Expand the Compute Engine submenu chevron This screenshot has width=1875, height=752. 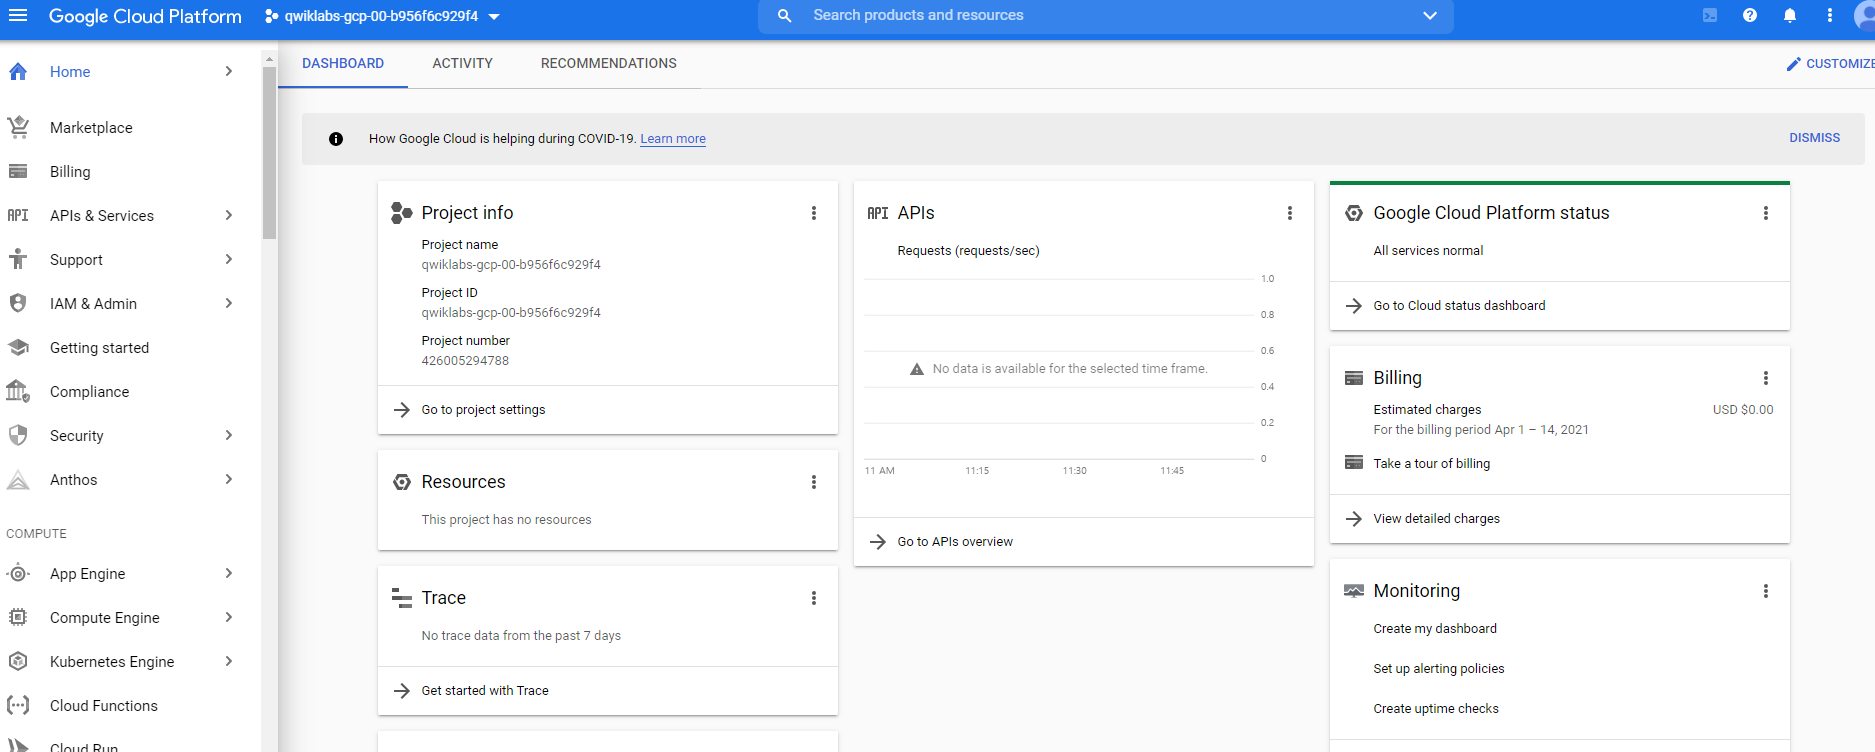(229, 617)
